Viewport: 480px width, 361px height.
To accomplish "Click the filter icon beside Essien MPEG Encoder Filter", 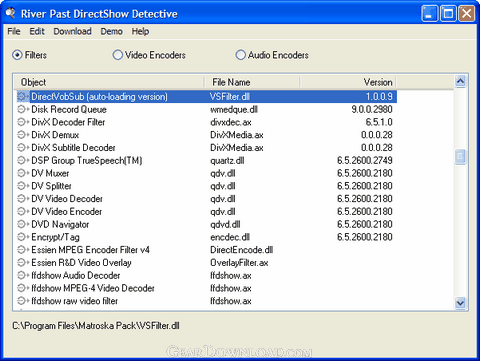I will 23,250.
